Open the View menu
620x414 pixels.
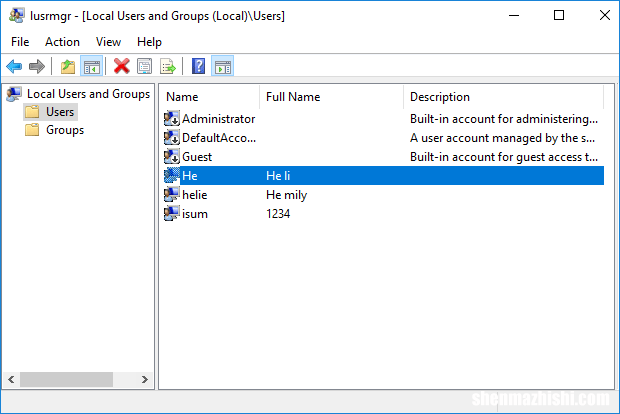point(108,42)
